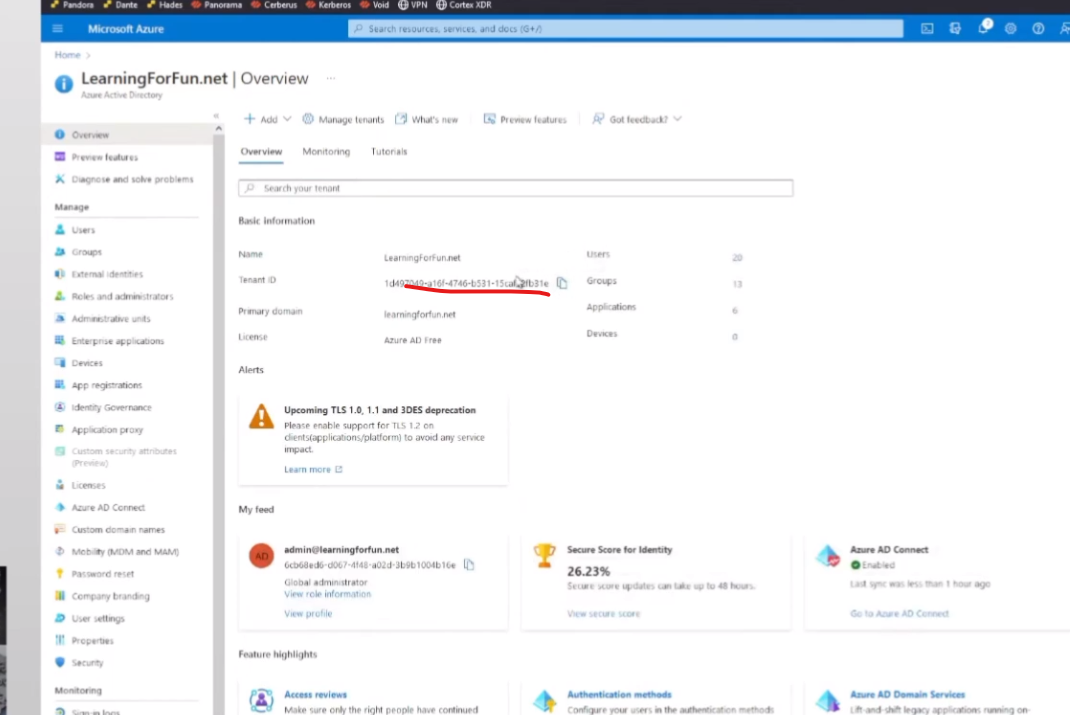The width and height of the screenshot is (1070, 715).
Task: Open the VPN bookmark in browser bar
Action: point(413,5)
